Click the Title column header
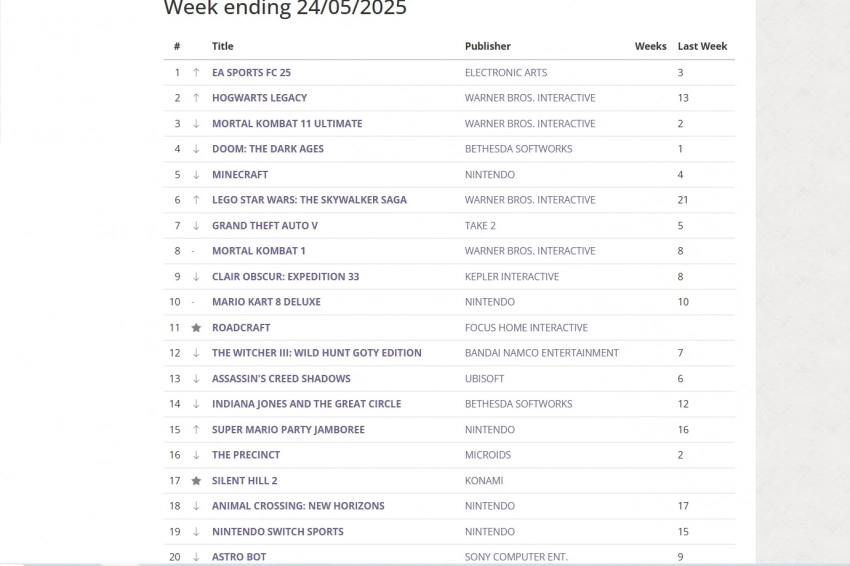850x566 pixels. pyautogui.click(x=222, y=46)
